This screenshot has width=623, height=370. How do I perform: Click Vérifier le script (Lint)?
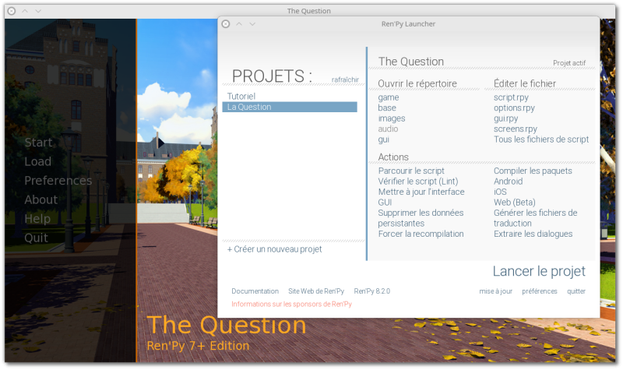coord(418,181)
